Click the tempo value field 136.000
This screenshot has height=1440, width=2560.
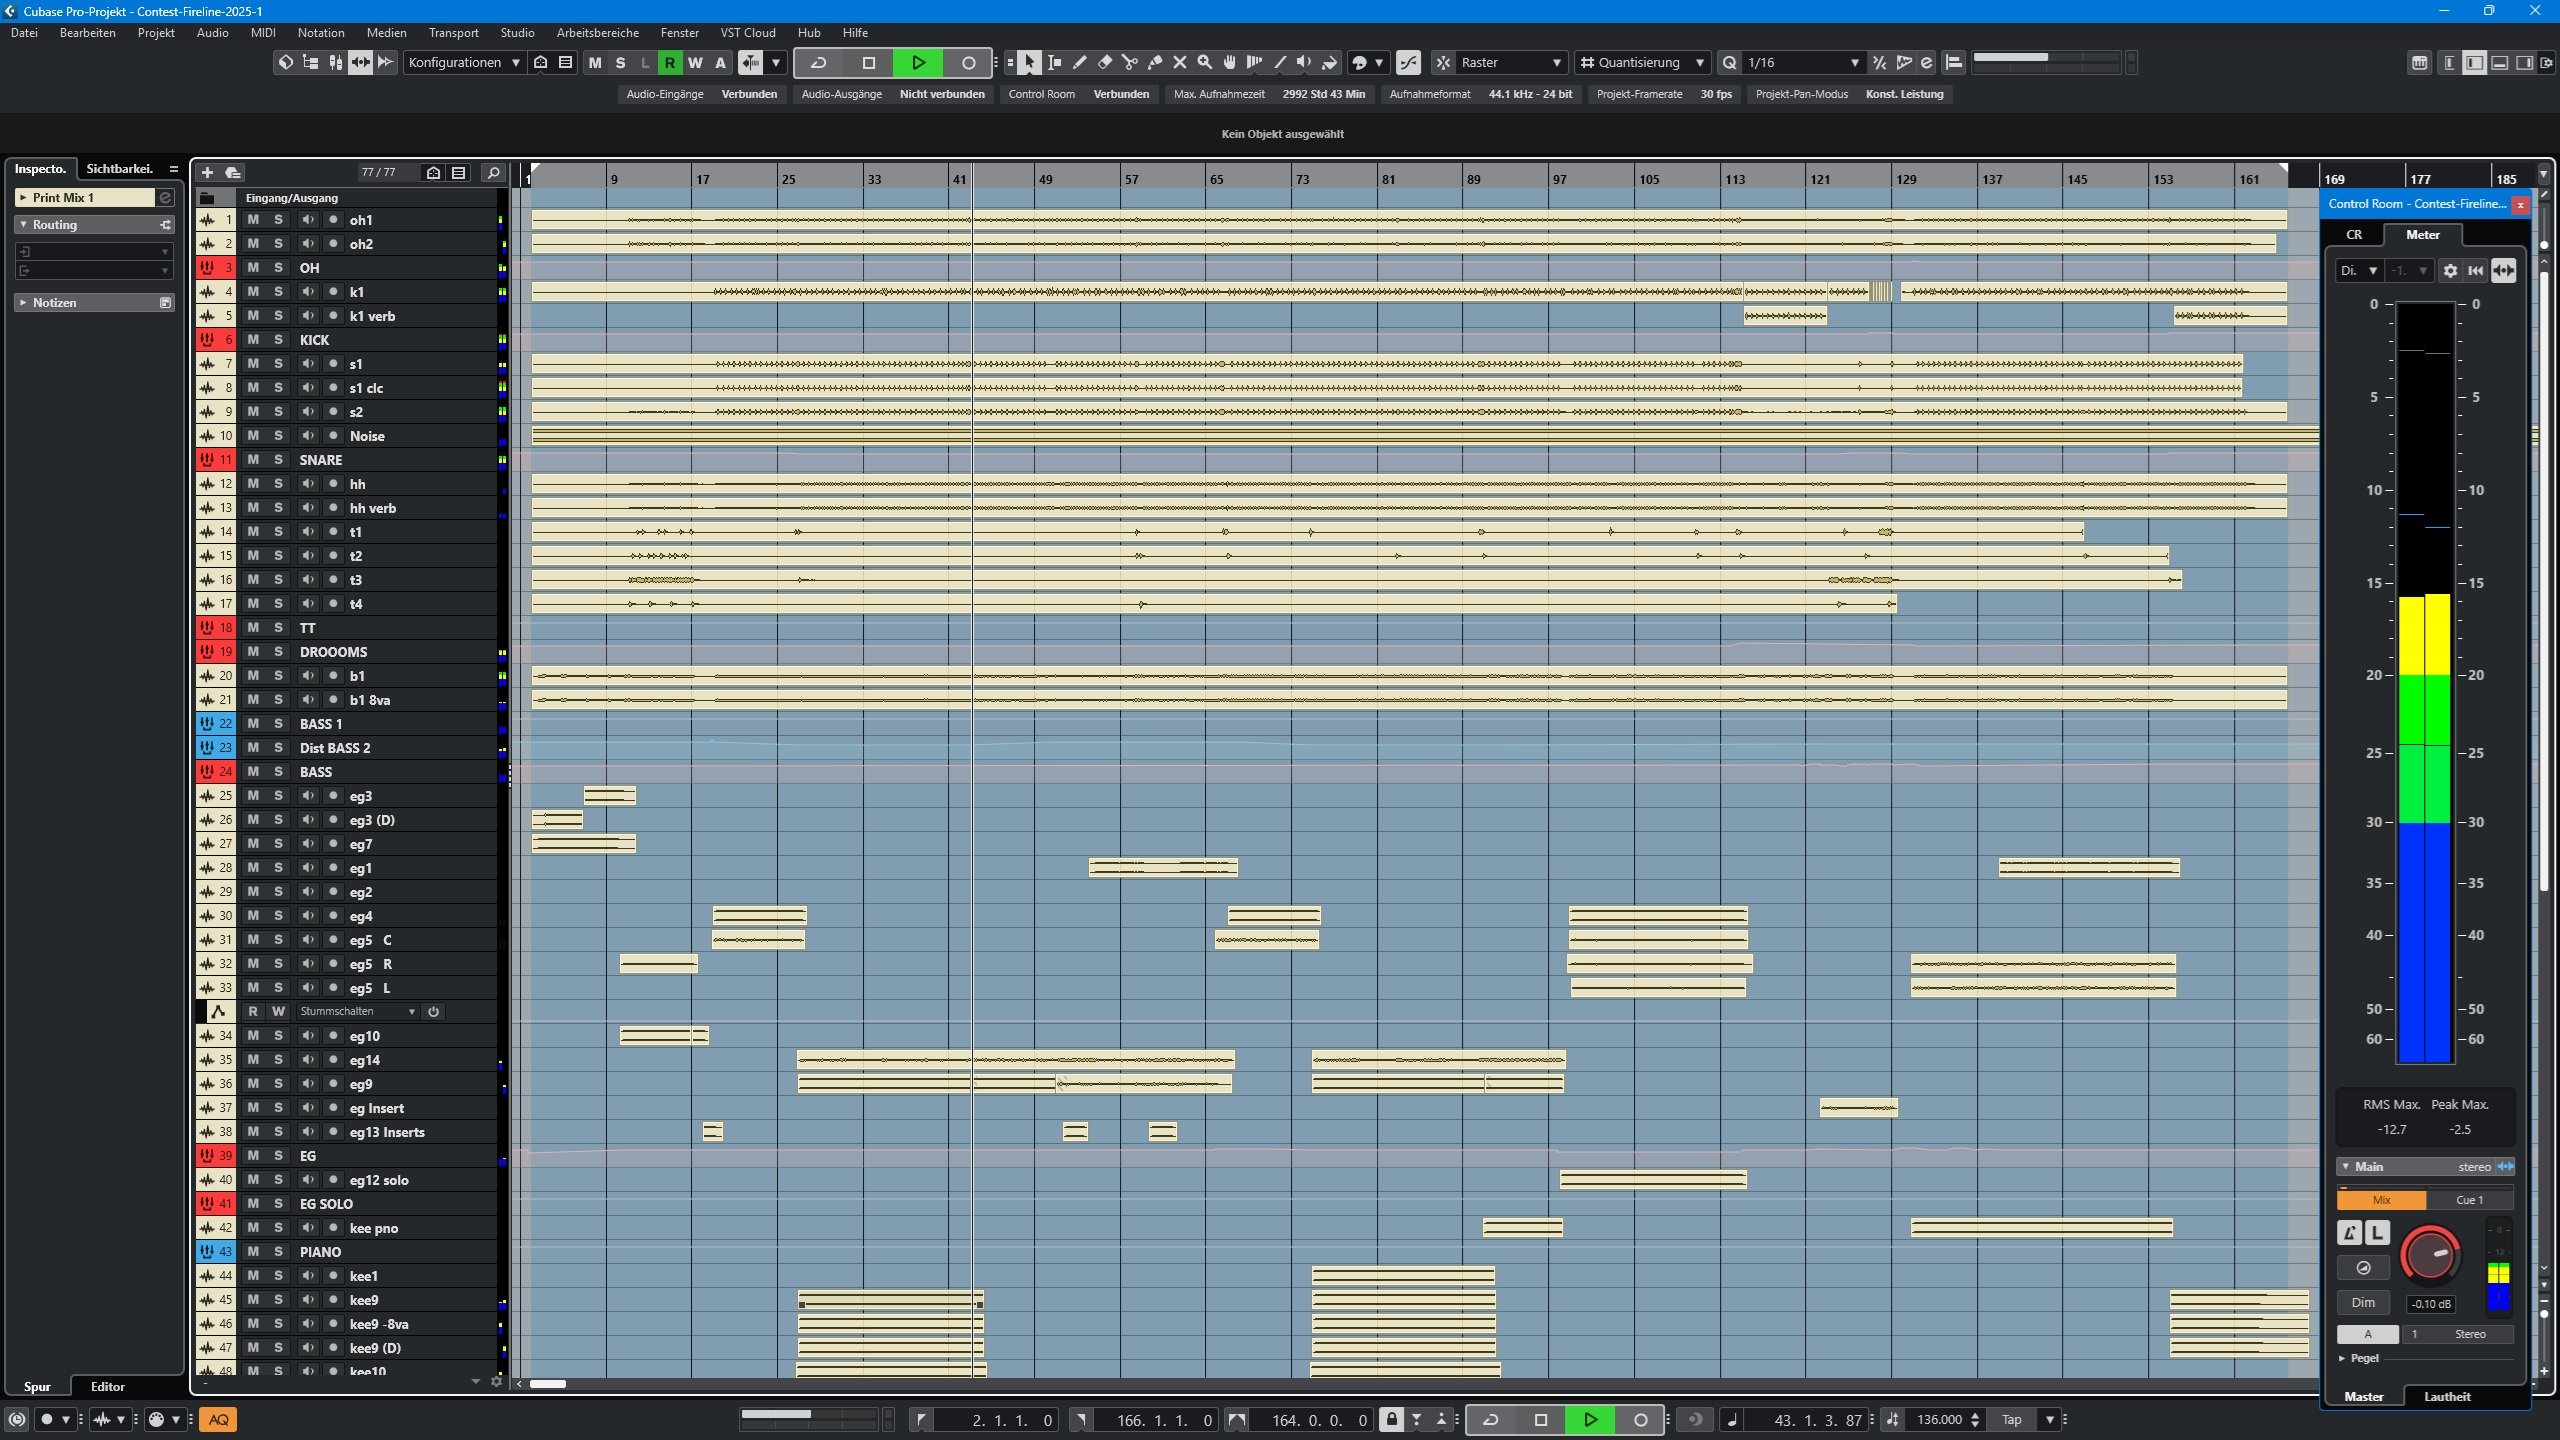1938,1420
